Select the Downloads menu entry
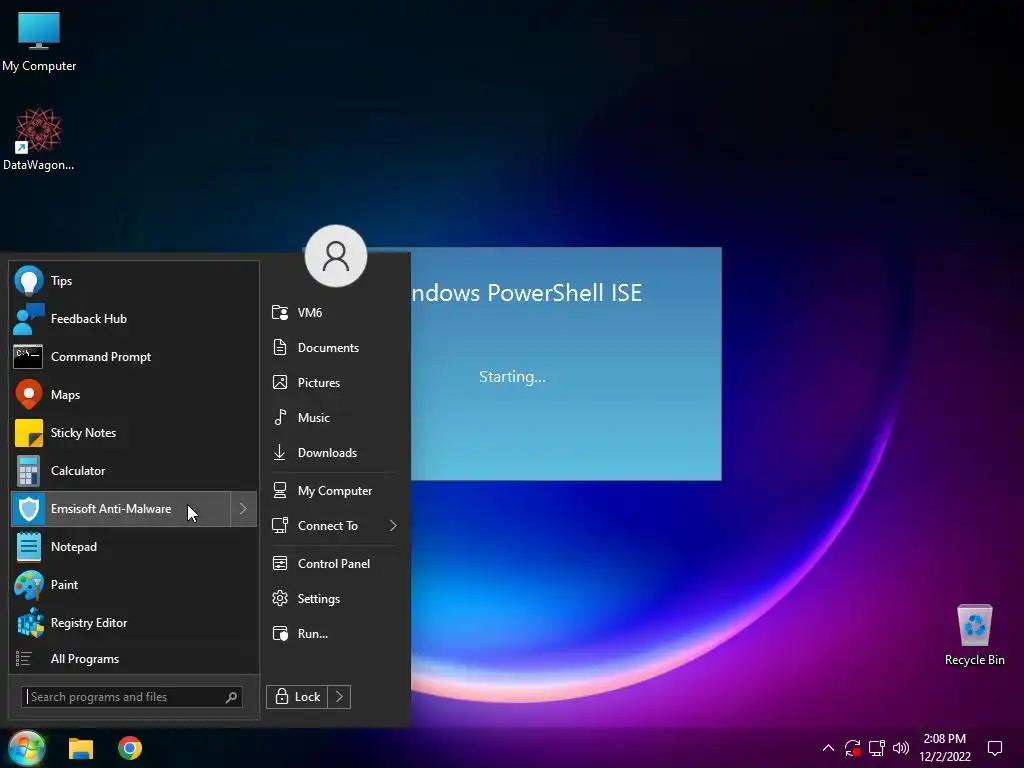This screenshot has width=1024, height=768. pos(334,453)
